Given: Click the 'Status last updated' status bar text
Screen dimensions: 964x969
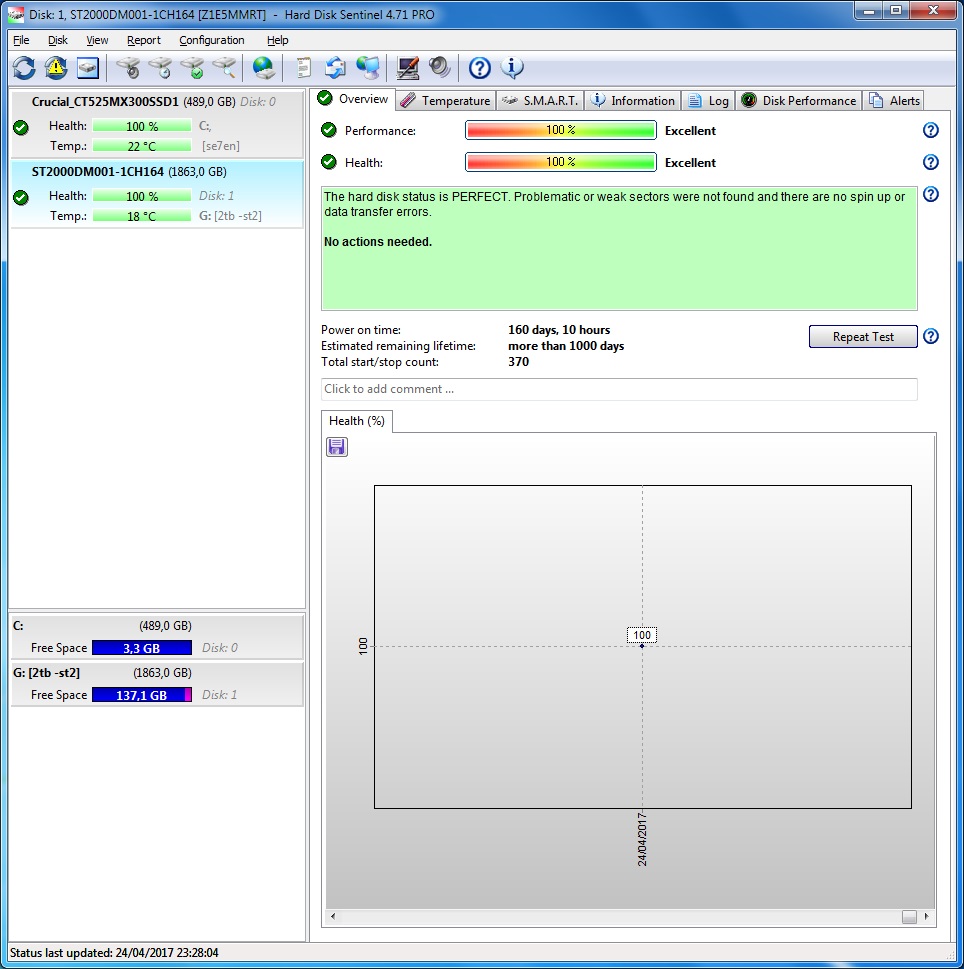Looking at the screenshot, I should click(x=114, y=953).
